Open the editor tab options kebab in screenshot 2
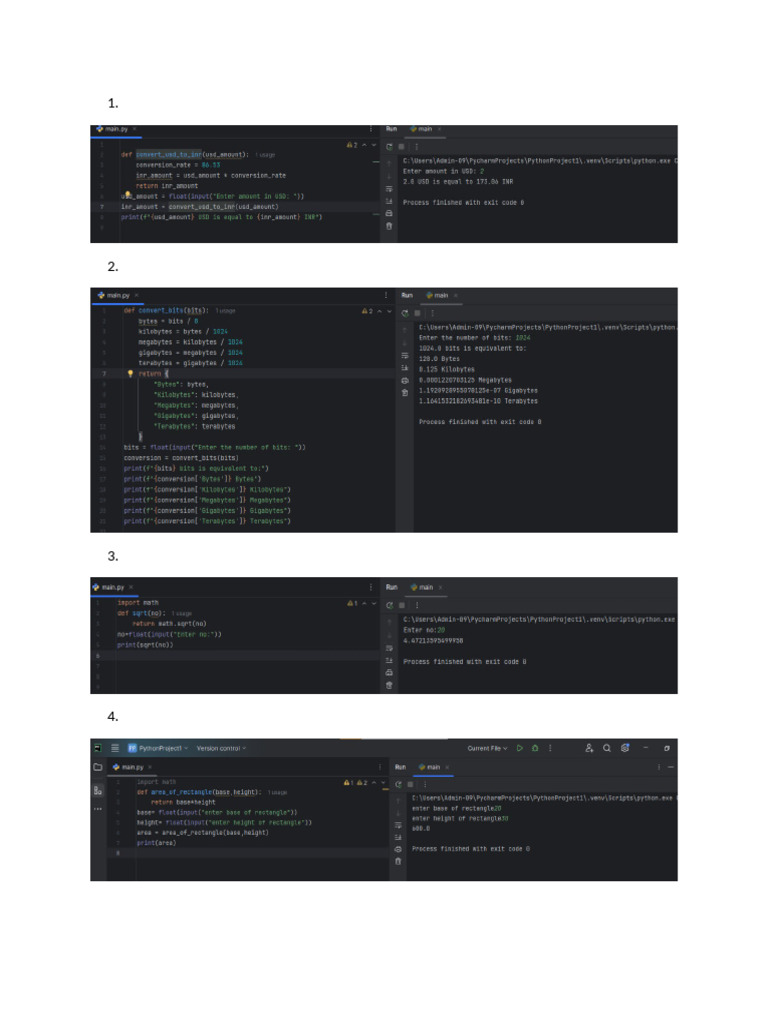768x1024 pixels. [386, 295]
